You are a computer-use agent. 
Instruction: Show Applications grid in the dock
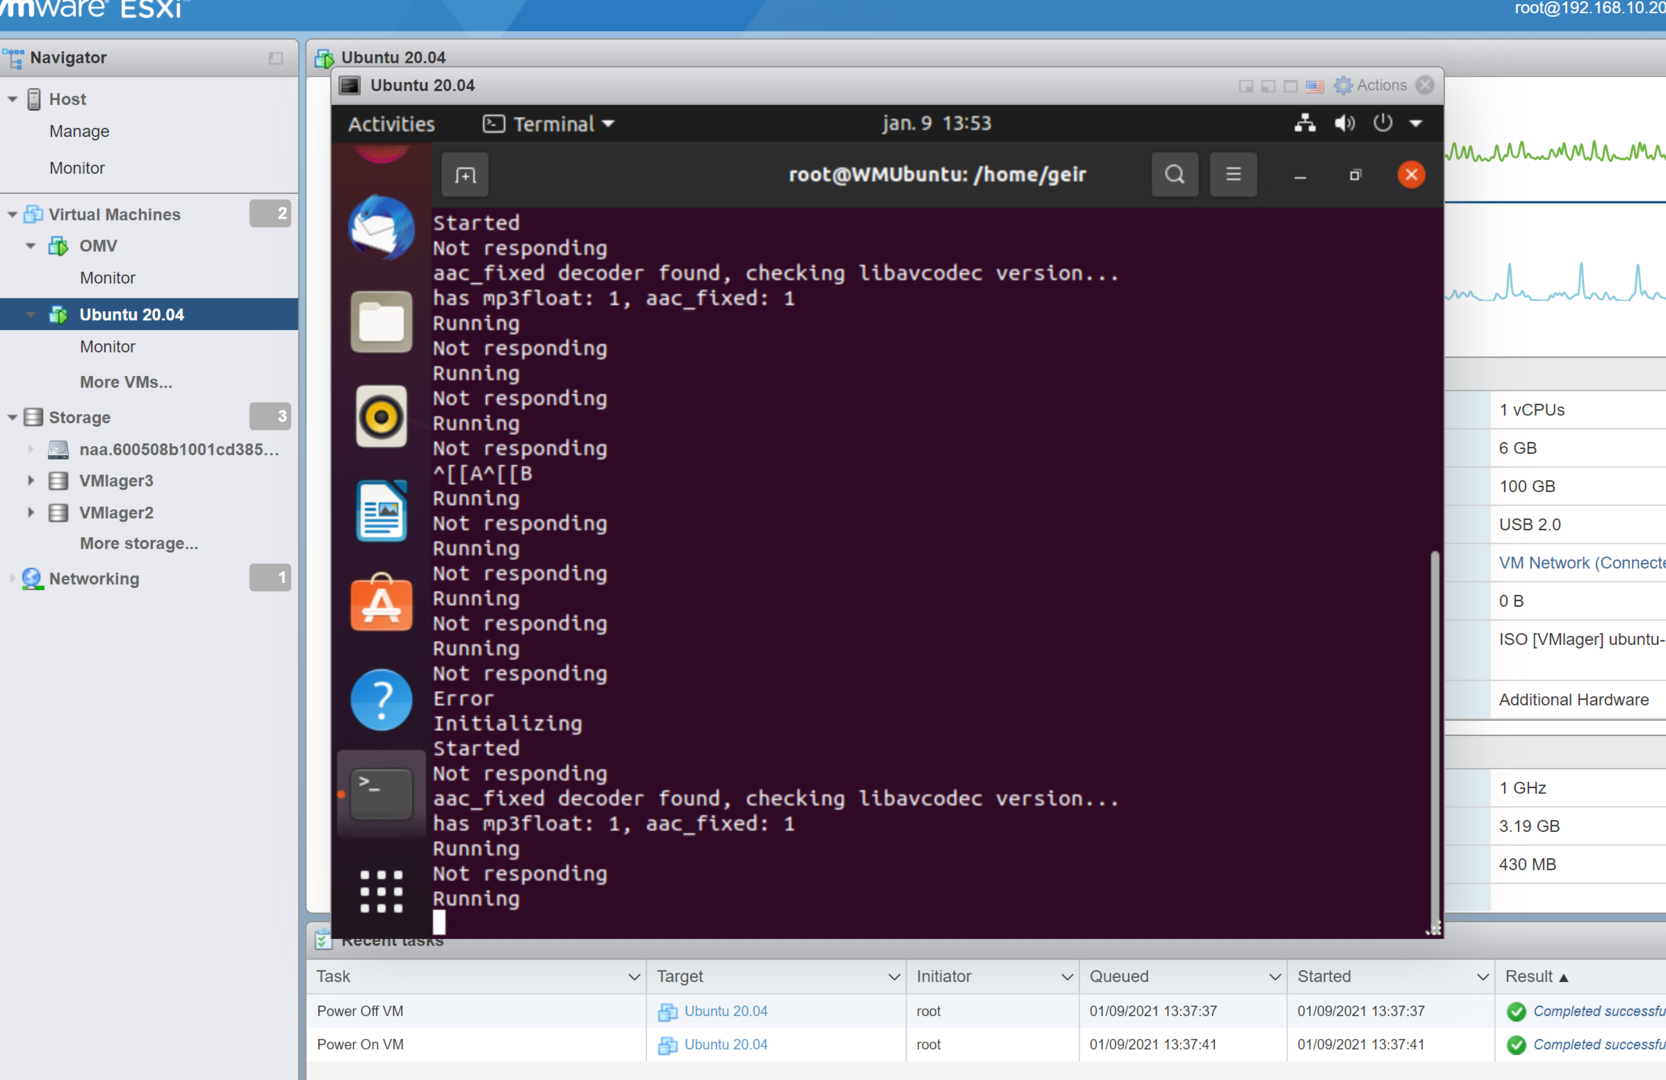pyautogui.click(x=381, y=890)
